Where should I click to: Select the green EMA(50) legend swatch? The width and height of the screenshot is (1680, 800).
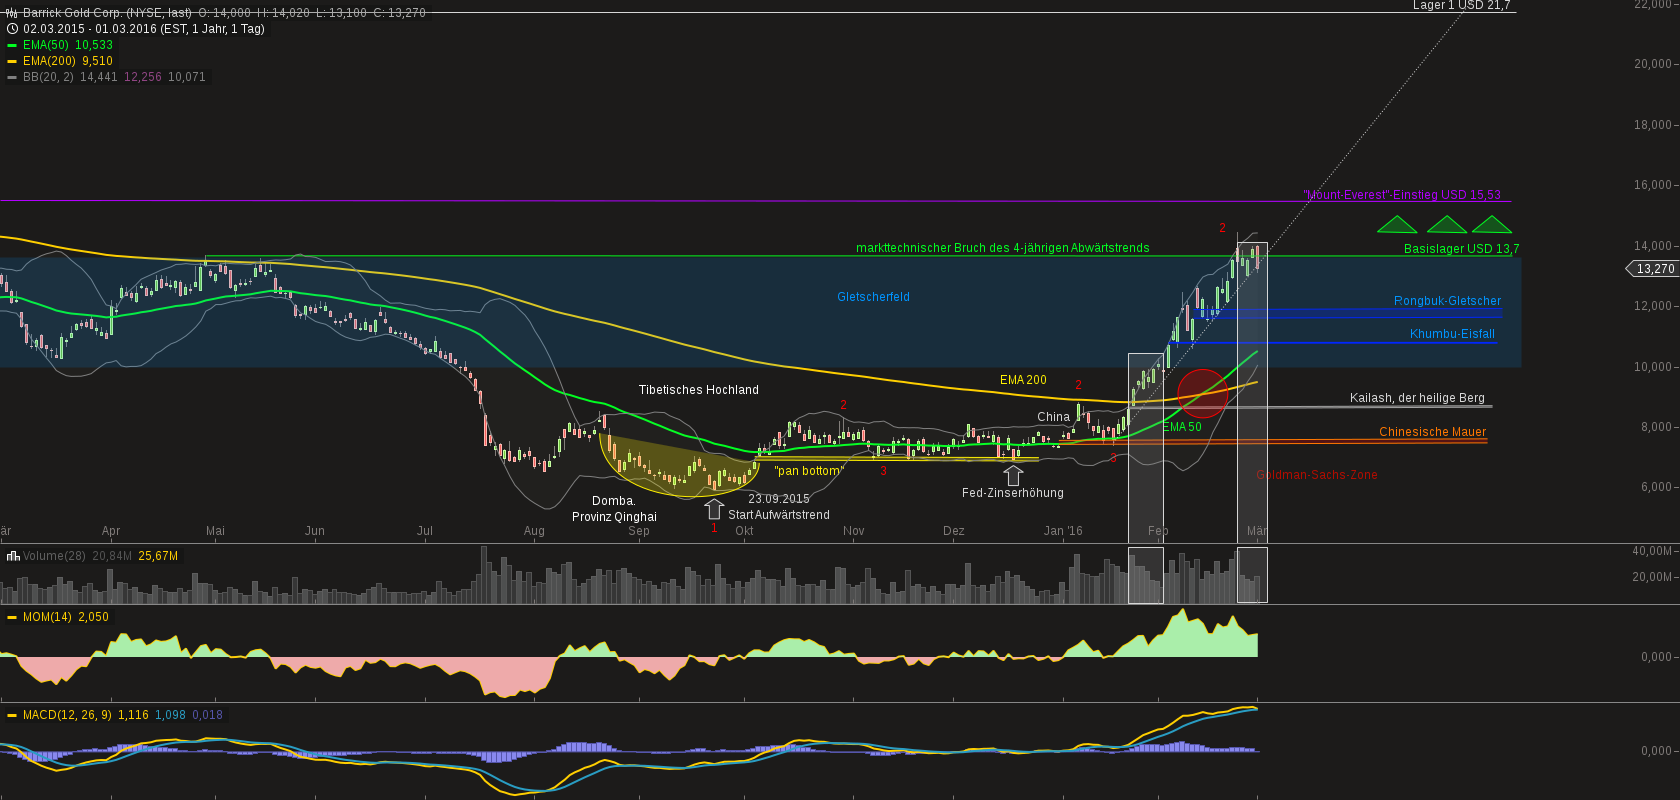[x=12, y=45]
